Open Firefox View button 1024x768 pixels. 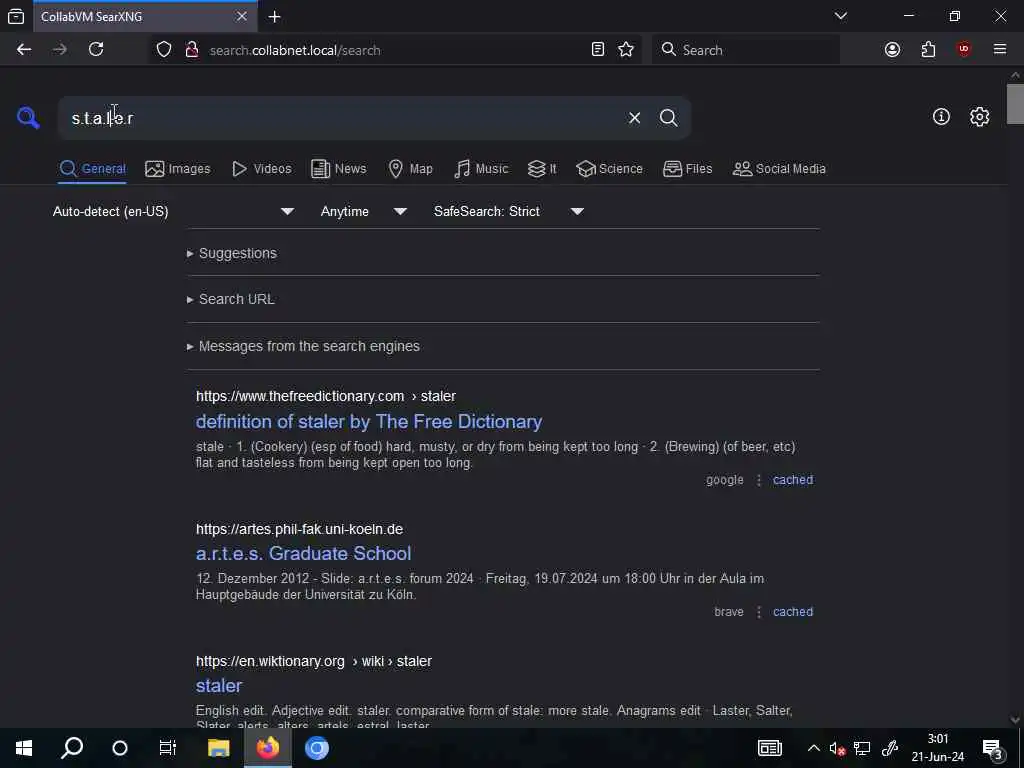(16, 16)
